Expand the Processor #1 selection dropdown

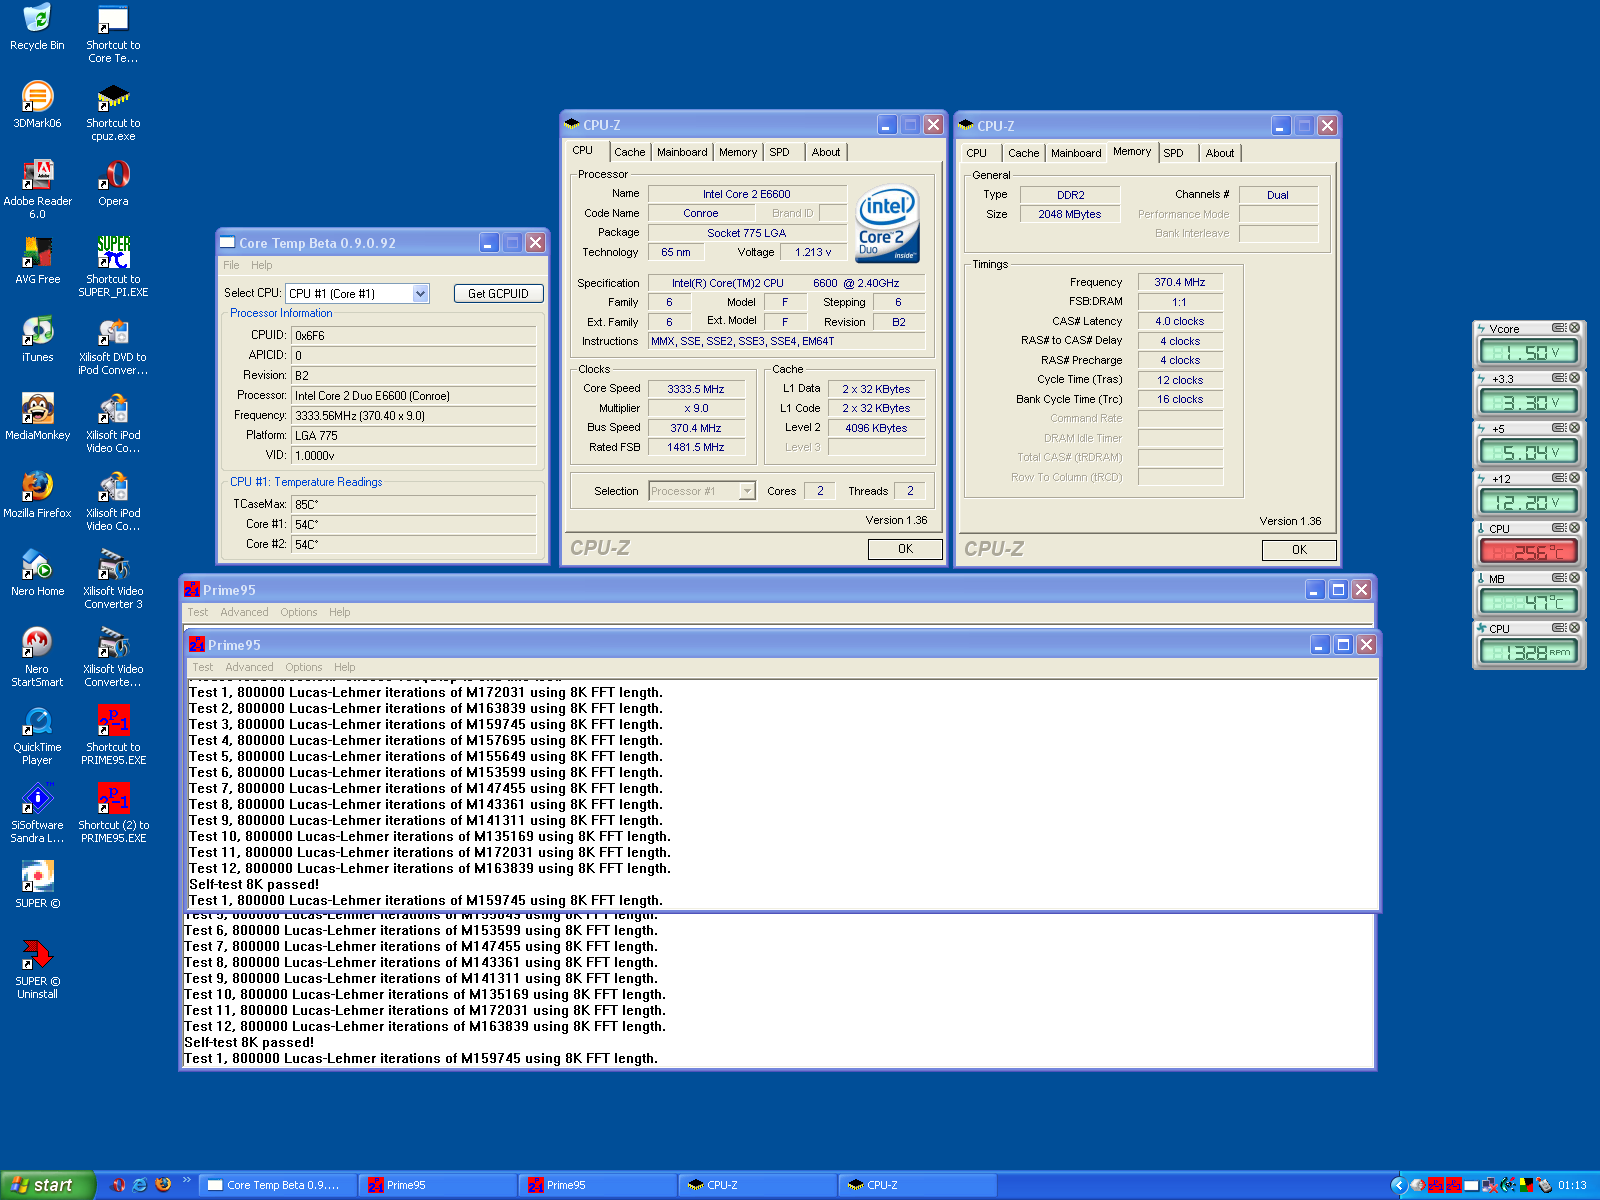746,491
